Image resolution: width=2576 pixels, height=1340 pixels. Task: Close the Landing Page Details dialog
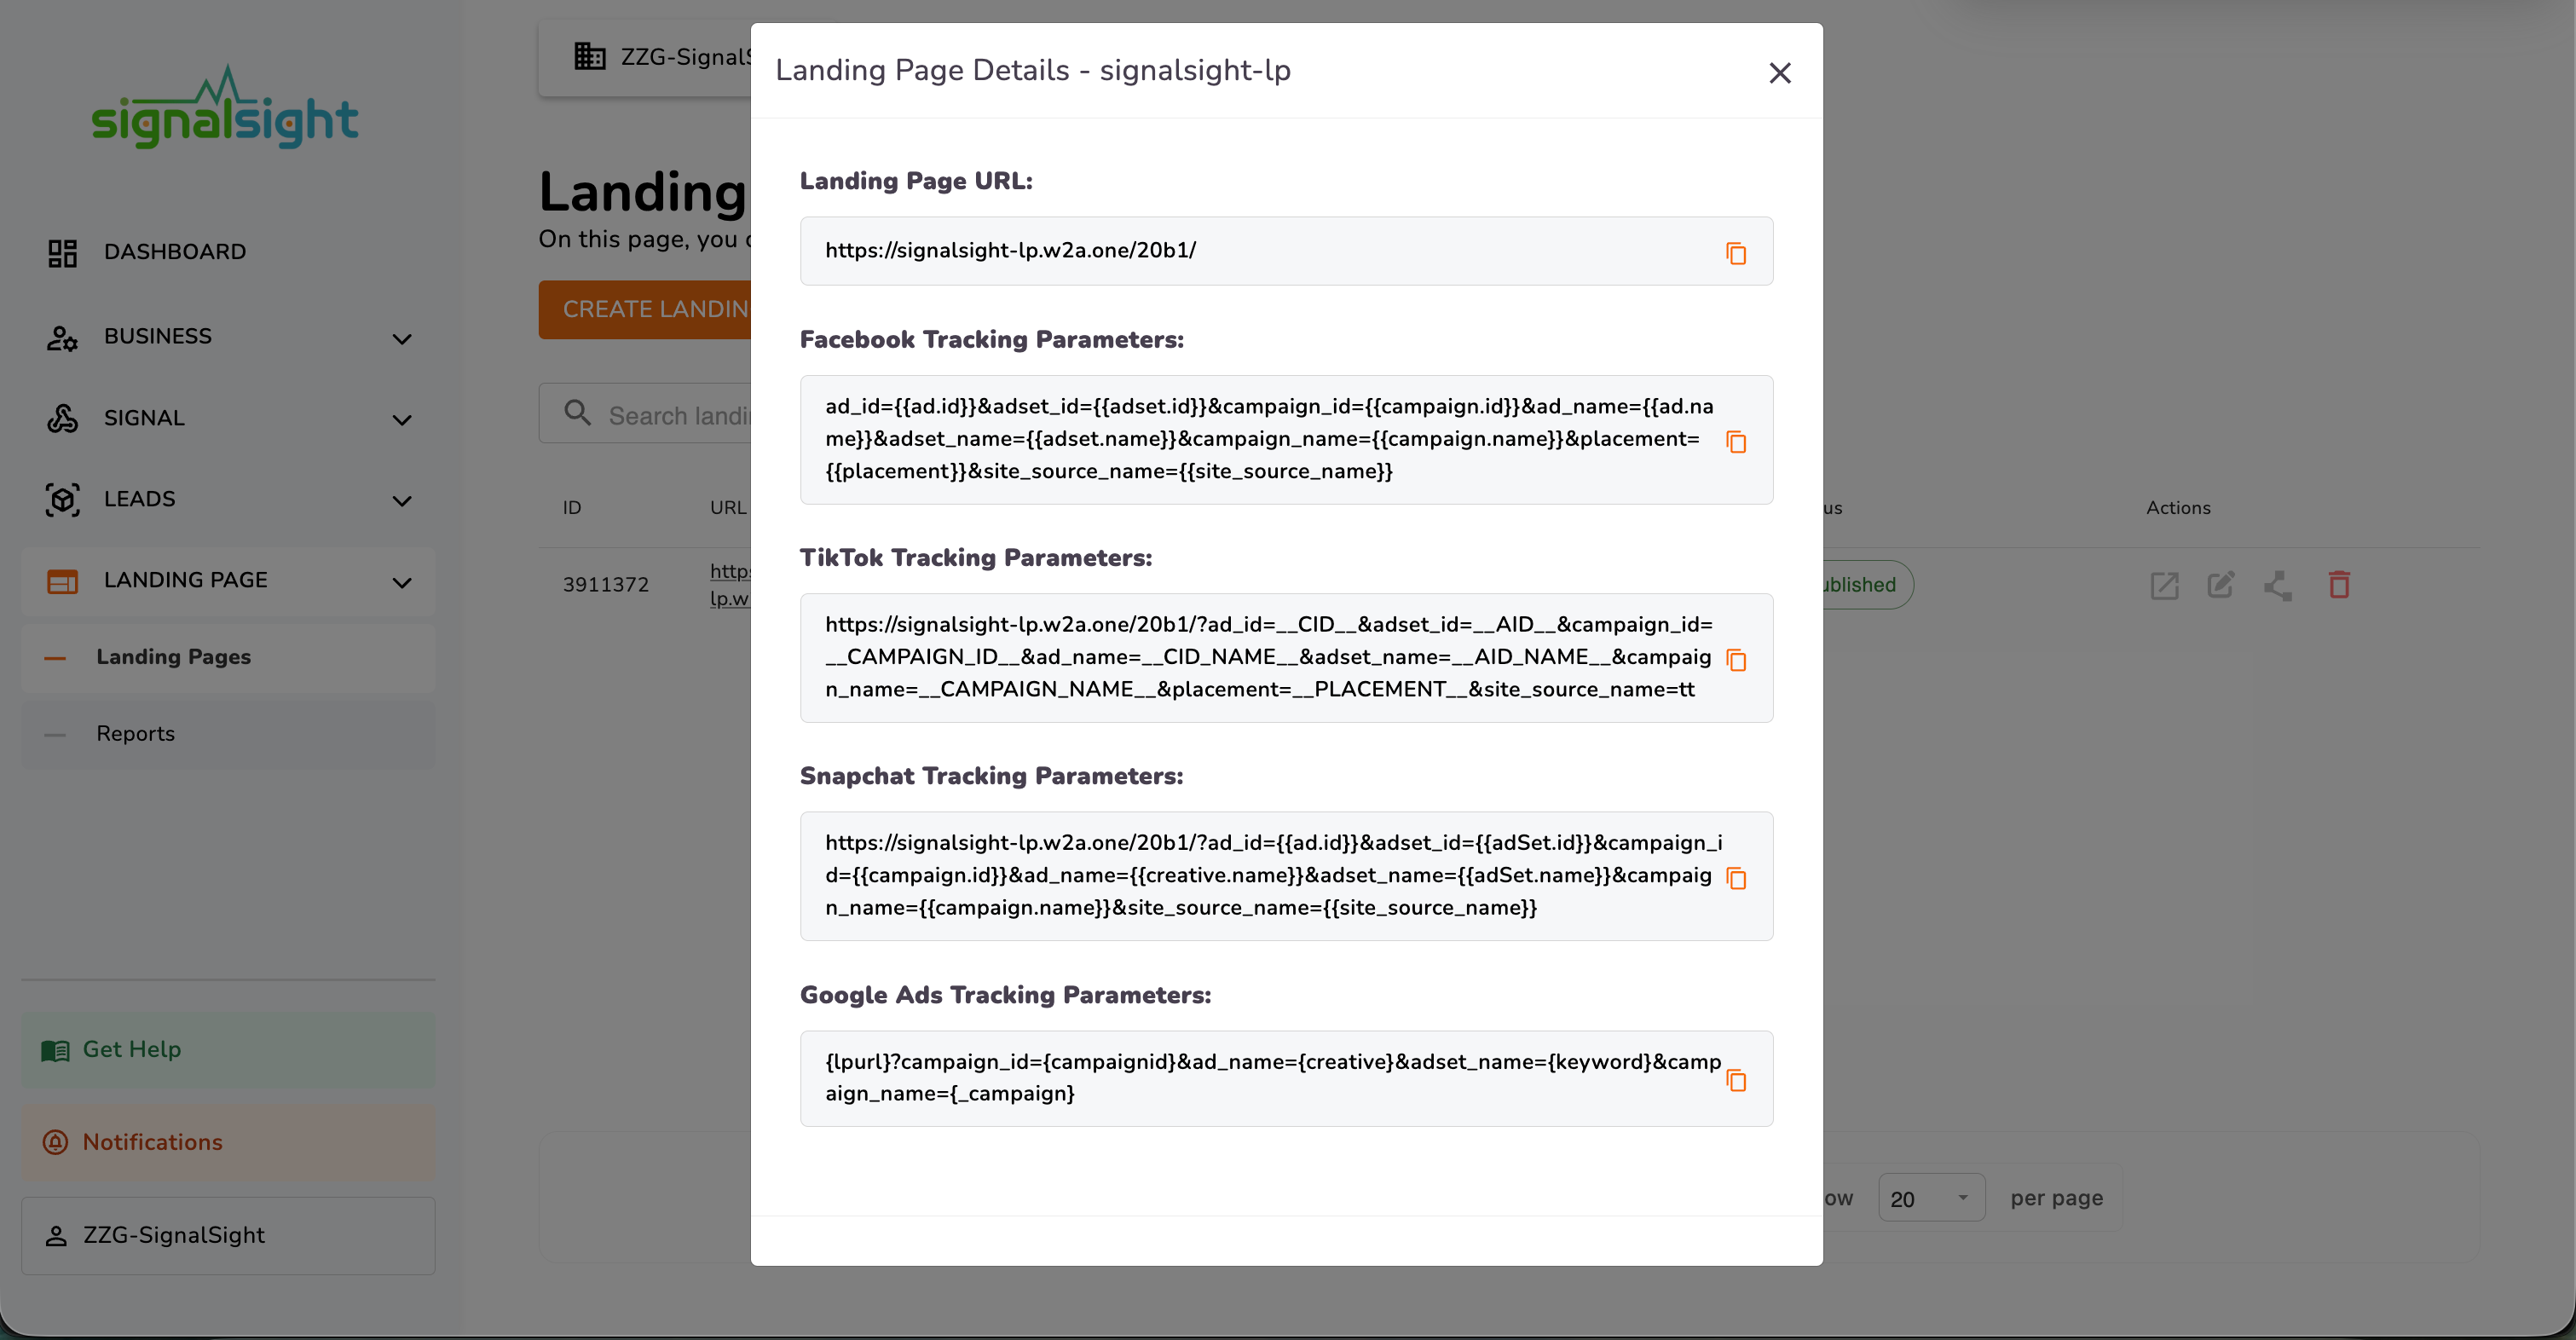click(1779, 72)
